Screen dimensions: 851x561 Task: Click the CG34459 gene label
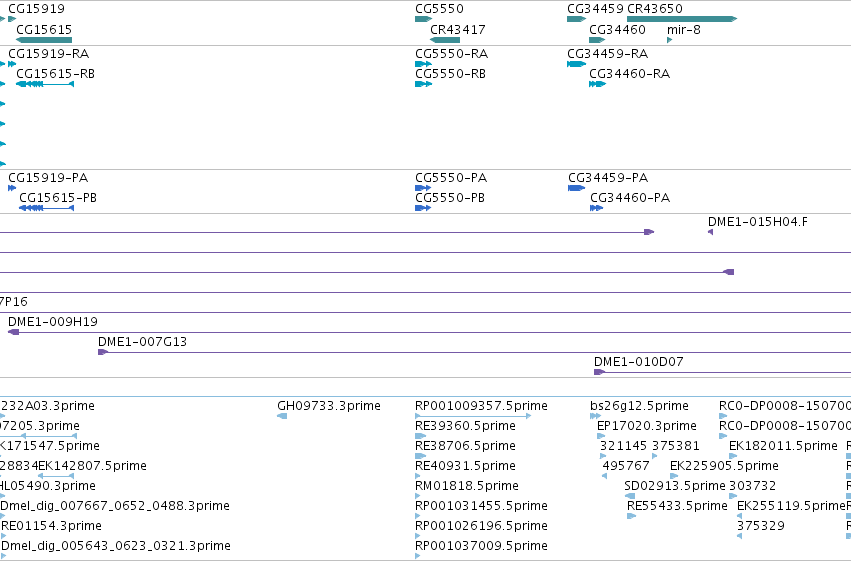pyautogui.click(x=595, y=9)
